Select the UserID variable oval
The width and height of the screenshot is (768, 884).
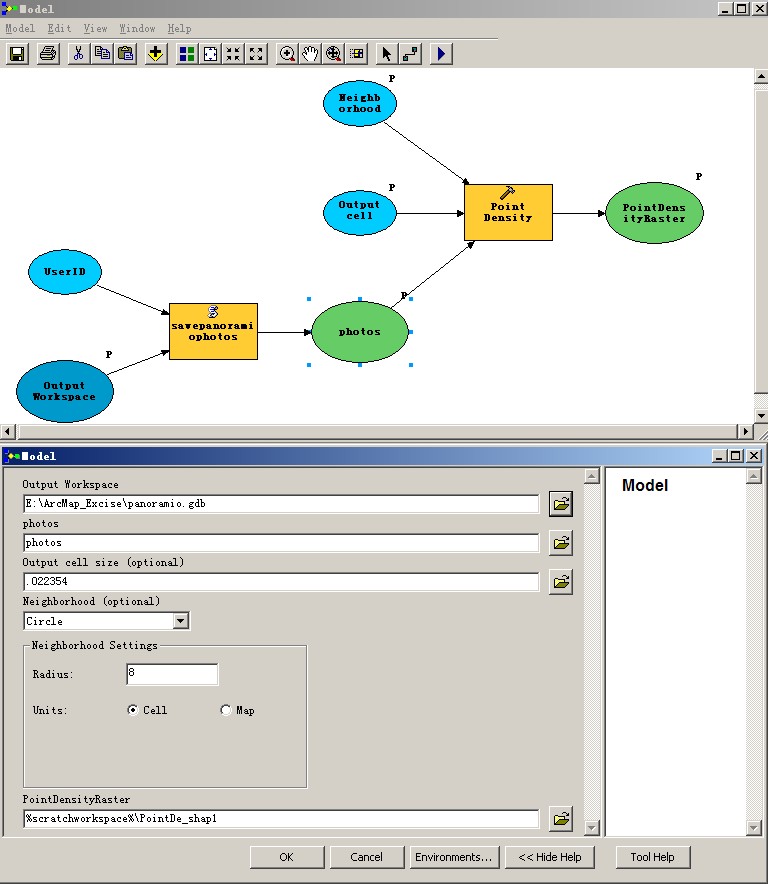65,272
